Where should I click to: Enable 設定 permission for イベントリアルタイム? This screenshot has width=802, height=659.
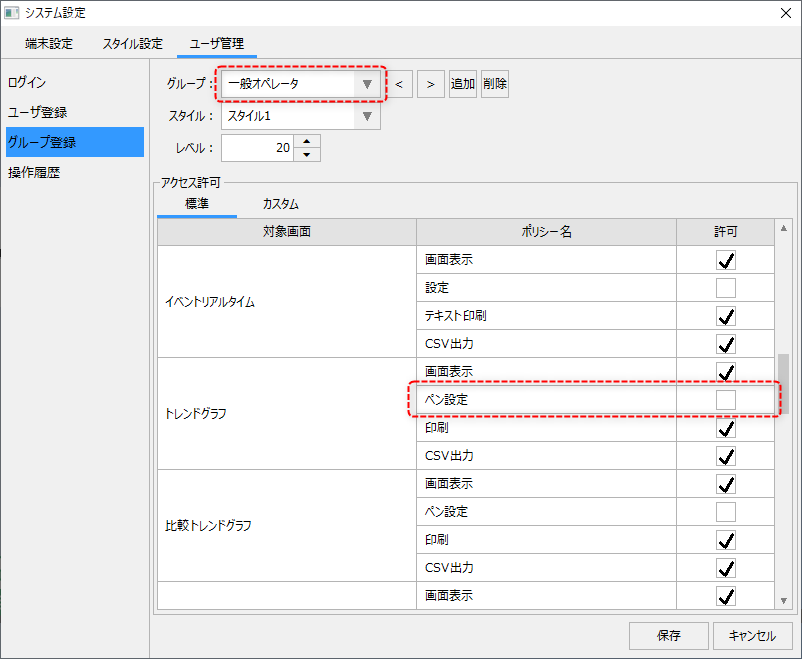pyautogui.click(x=726, y=288)
